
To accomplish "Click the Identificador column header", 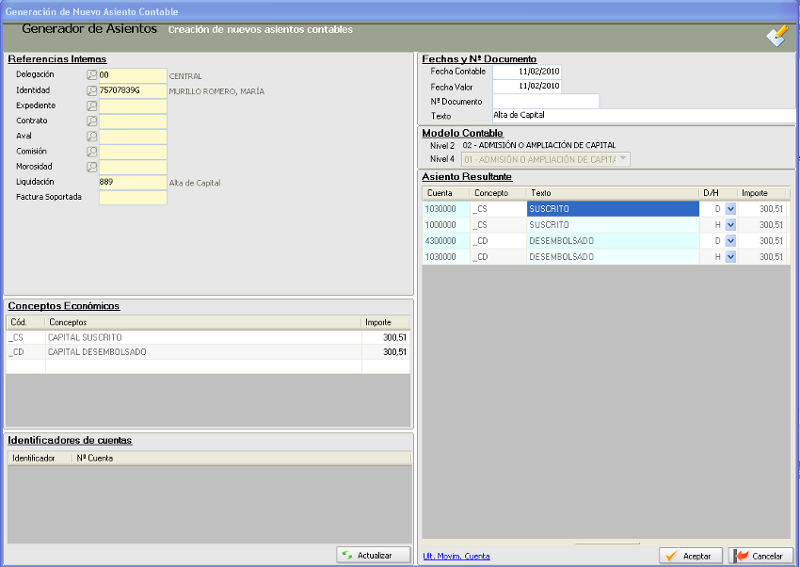I will point(39,458).
